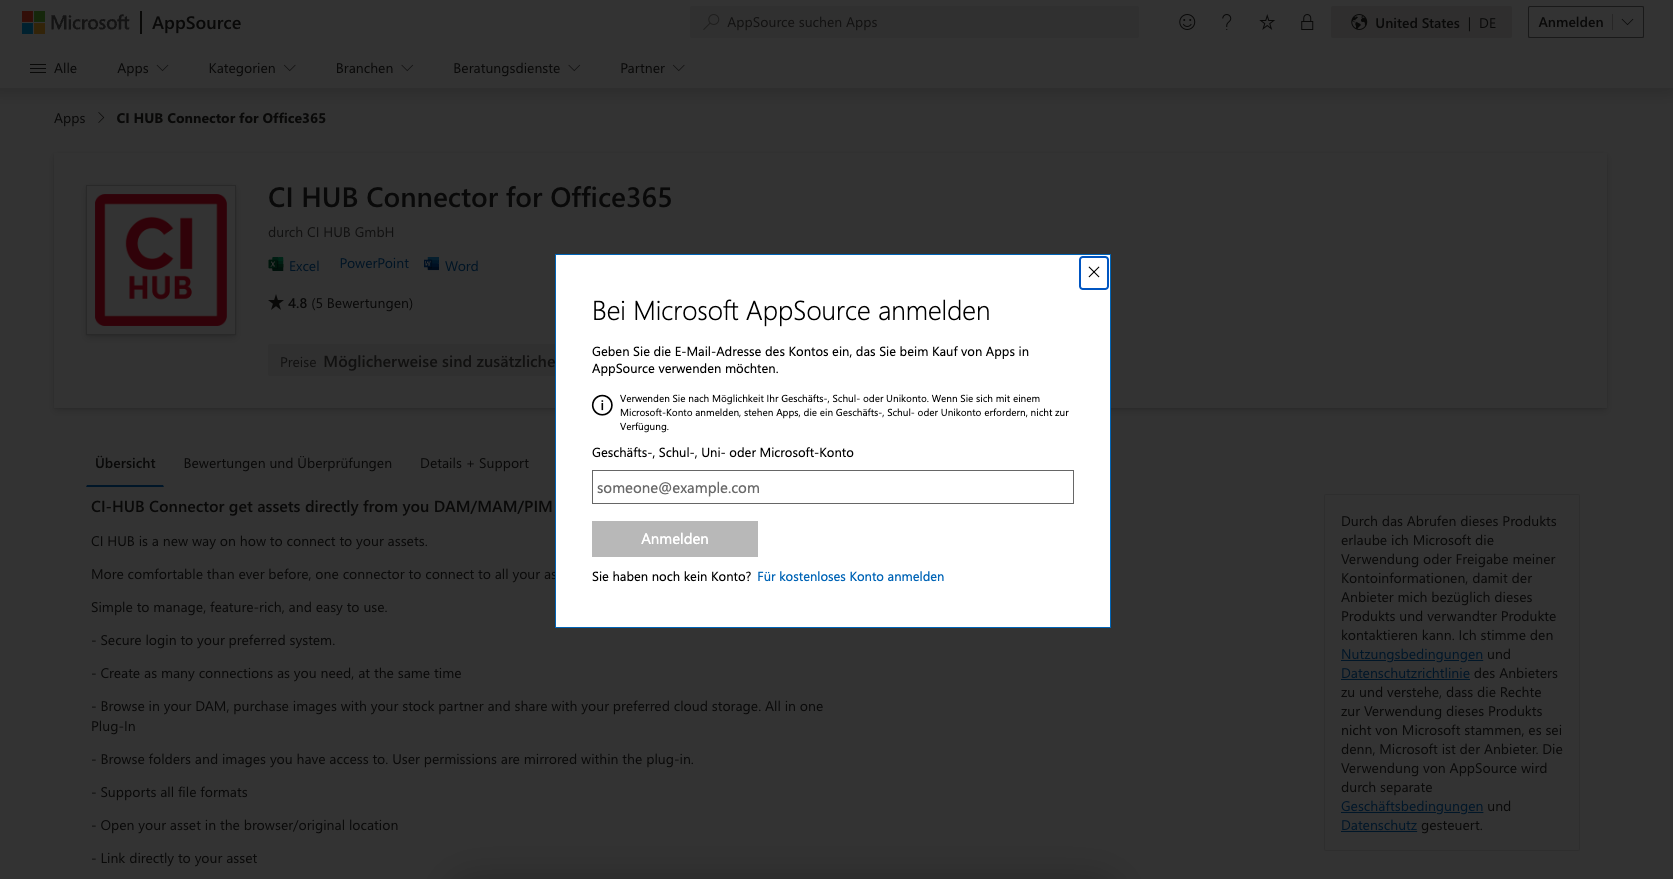1673x879 pixels.
Task: Click 'Secure login to your preferred system' line
Action: point(213,640)
